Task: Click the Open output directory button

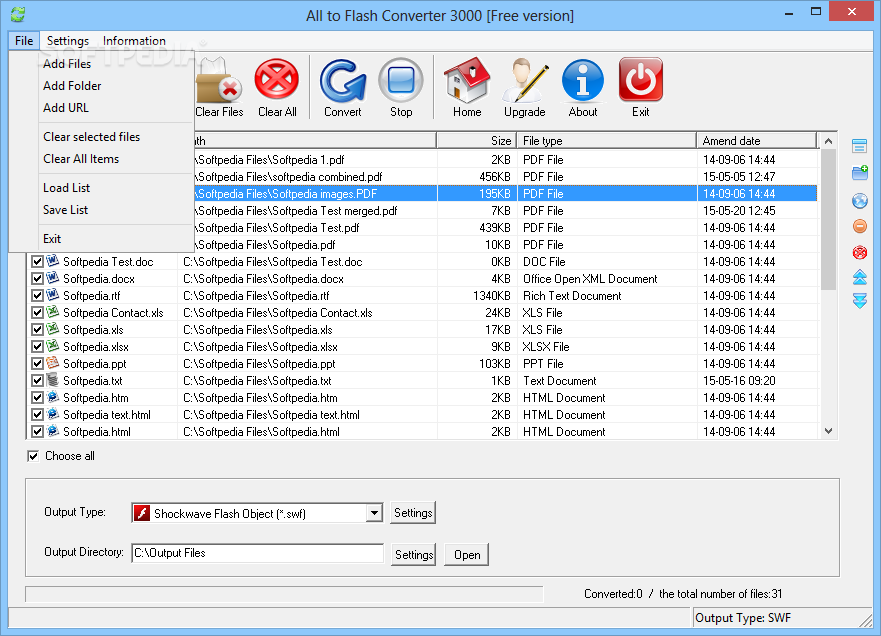Action: (466, 555)
